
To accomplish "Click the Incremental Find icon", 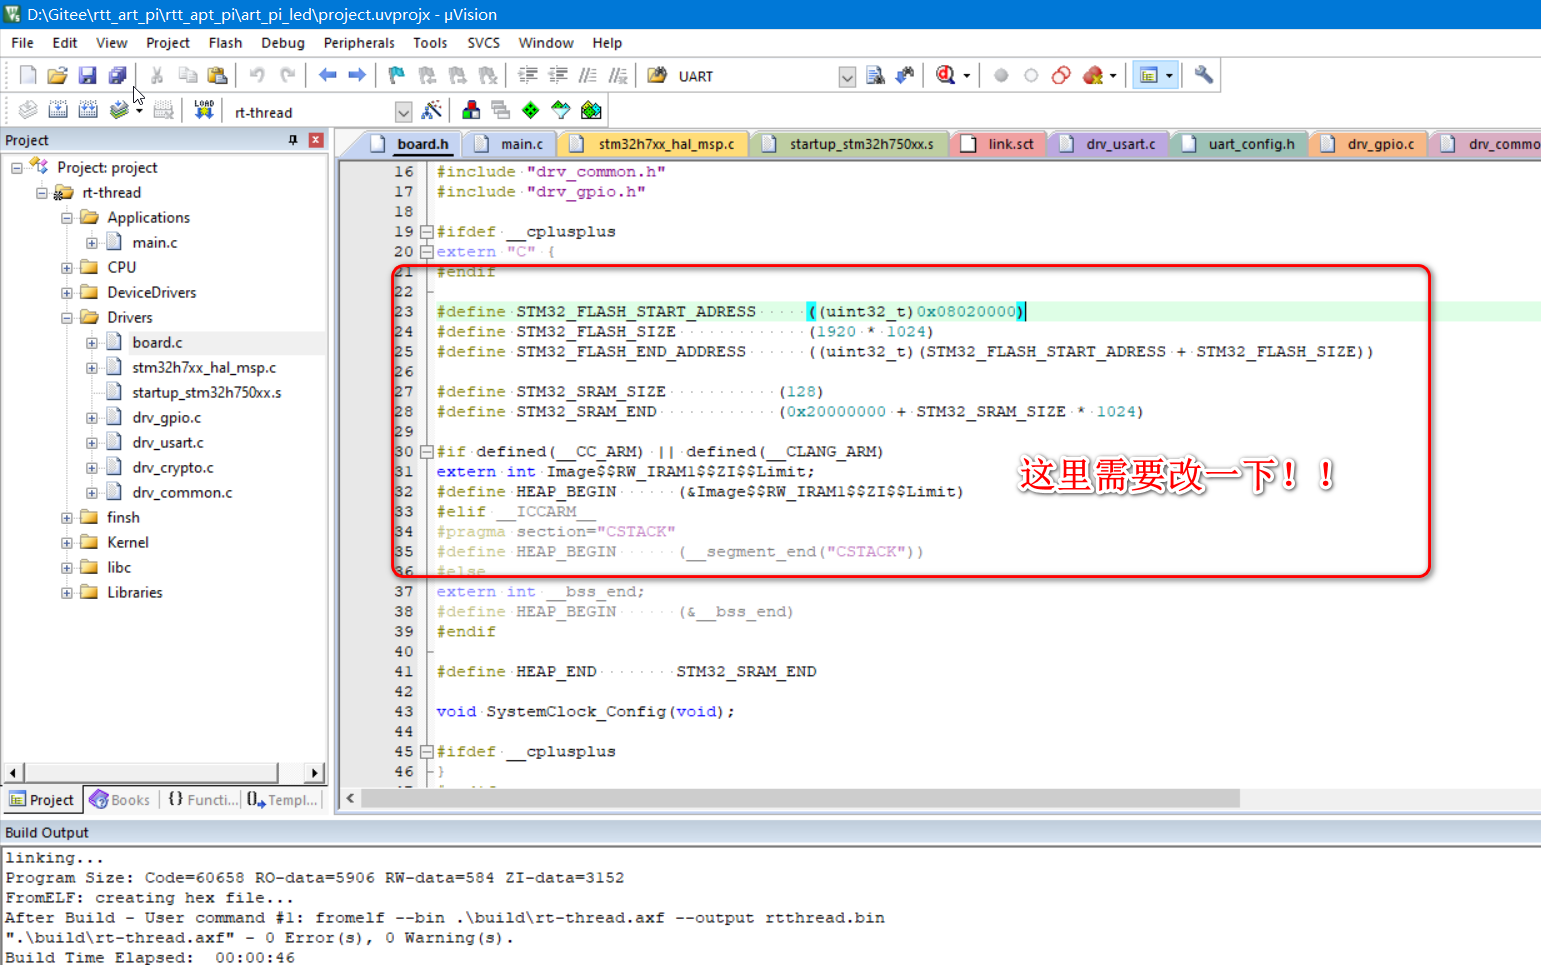I will coord(905,76).
